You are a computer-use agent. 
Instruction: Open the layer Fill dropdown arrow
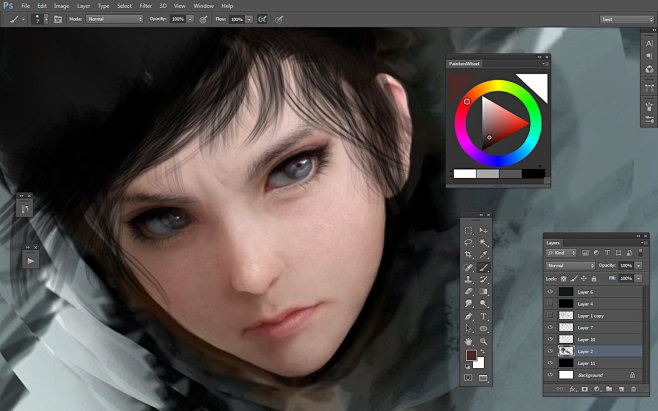click(x=639, y=278)
